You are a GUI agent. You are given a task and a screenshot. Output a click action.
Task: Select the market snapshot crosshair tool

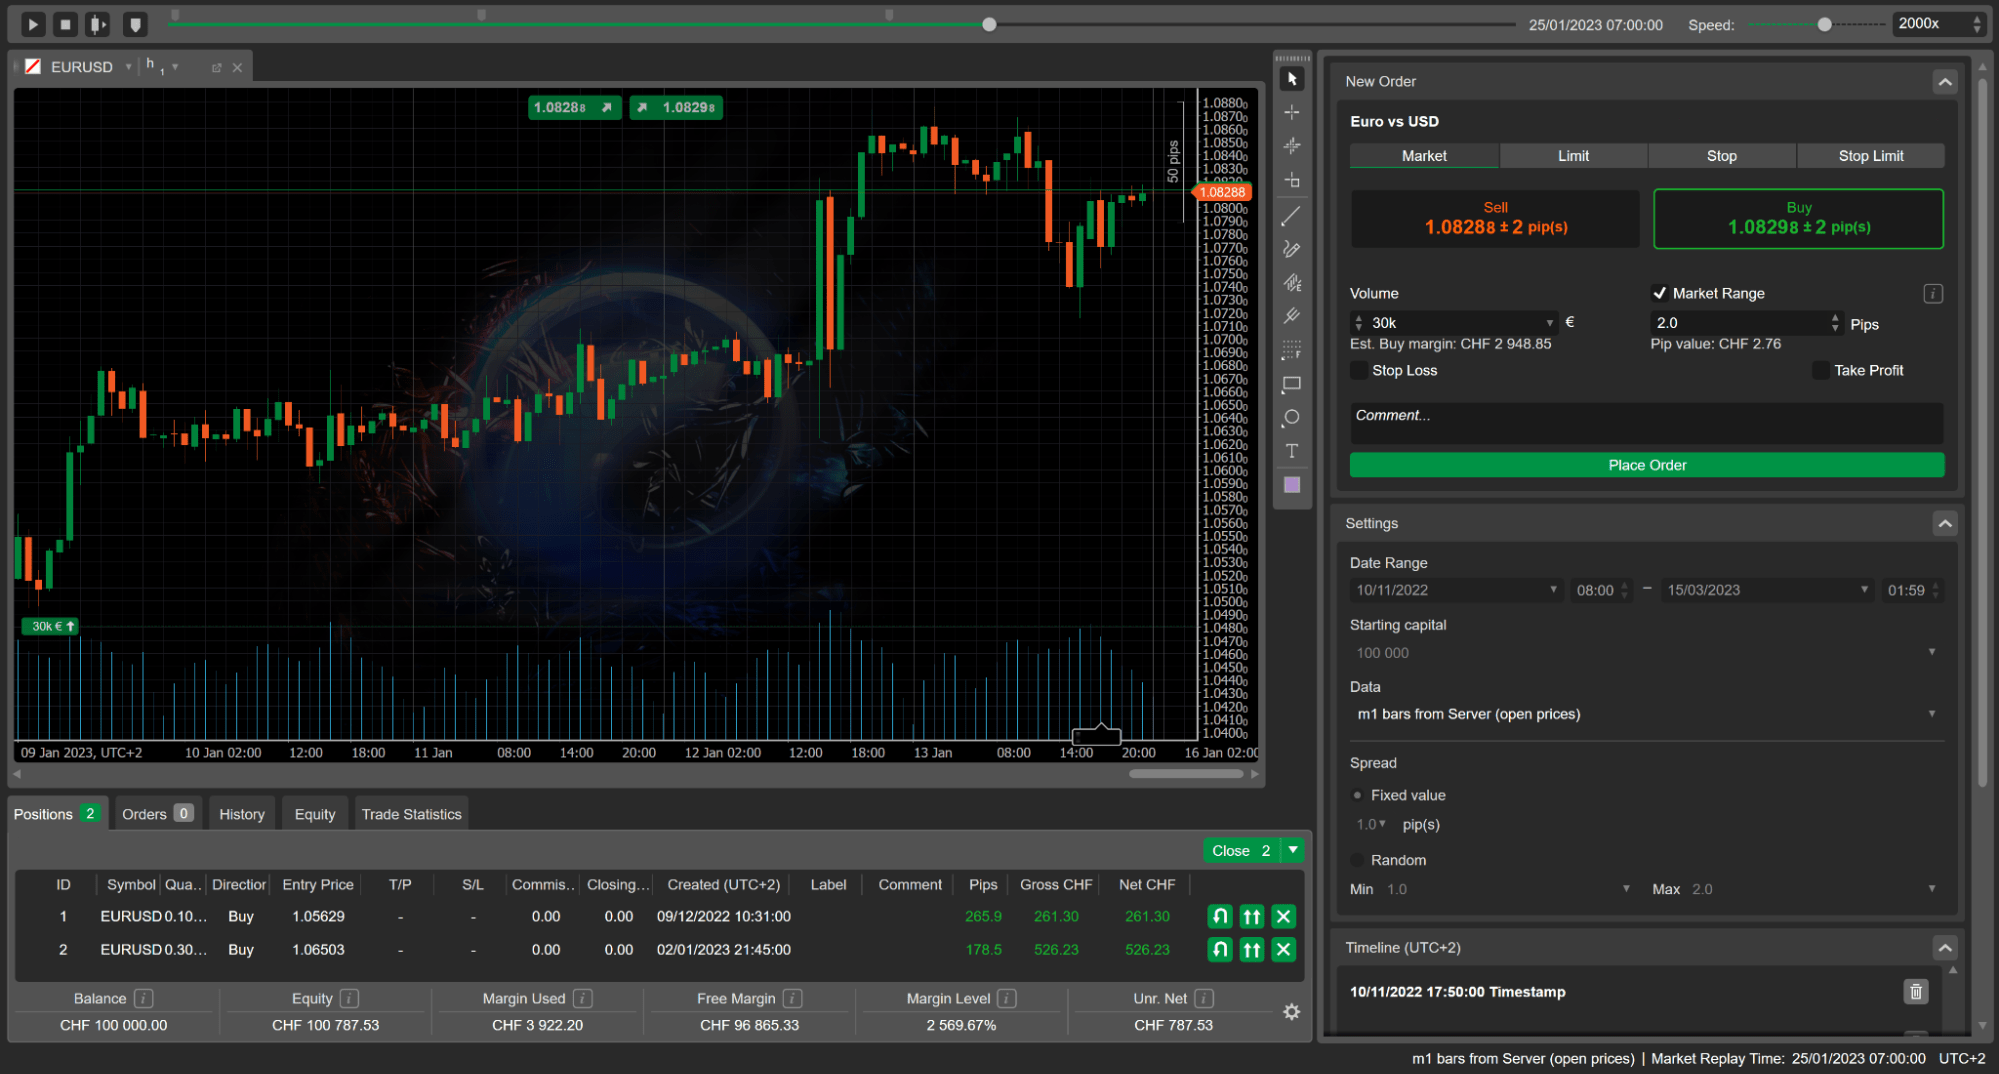click(x=1292, y=180)
